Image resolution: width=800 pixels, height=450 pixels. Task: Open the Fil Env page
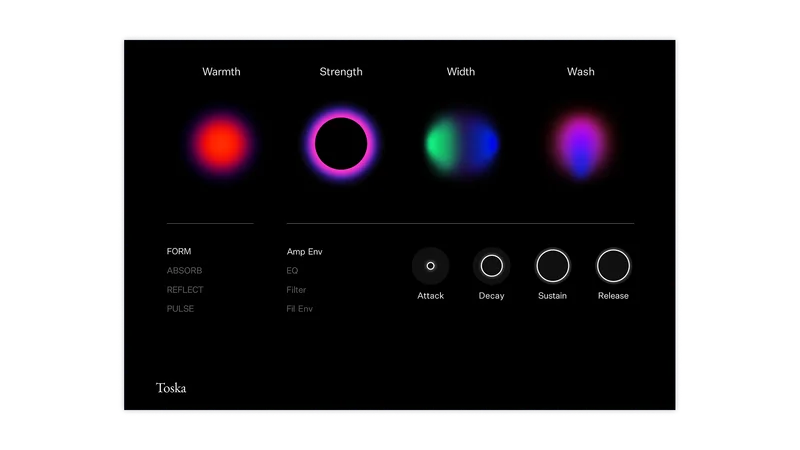pos(299,309)
